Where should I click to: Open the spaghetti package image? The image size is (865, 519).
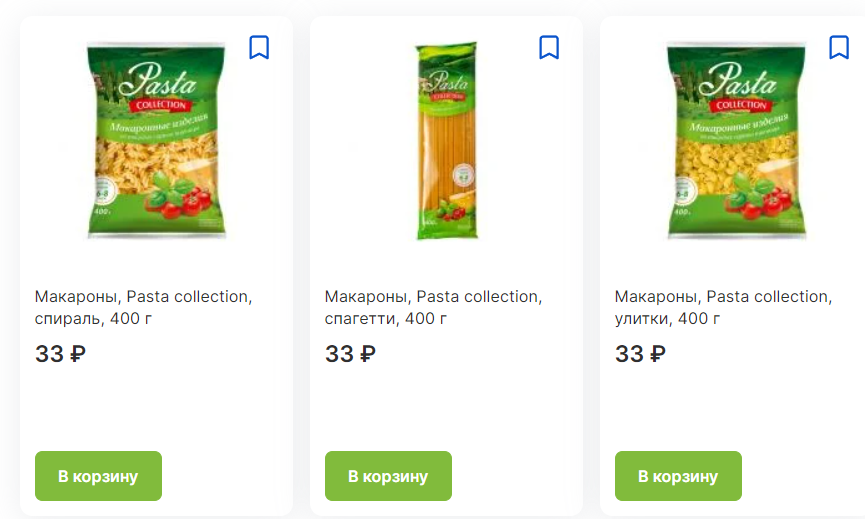[x=446, y=140]
